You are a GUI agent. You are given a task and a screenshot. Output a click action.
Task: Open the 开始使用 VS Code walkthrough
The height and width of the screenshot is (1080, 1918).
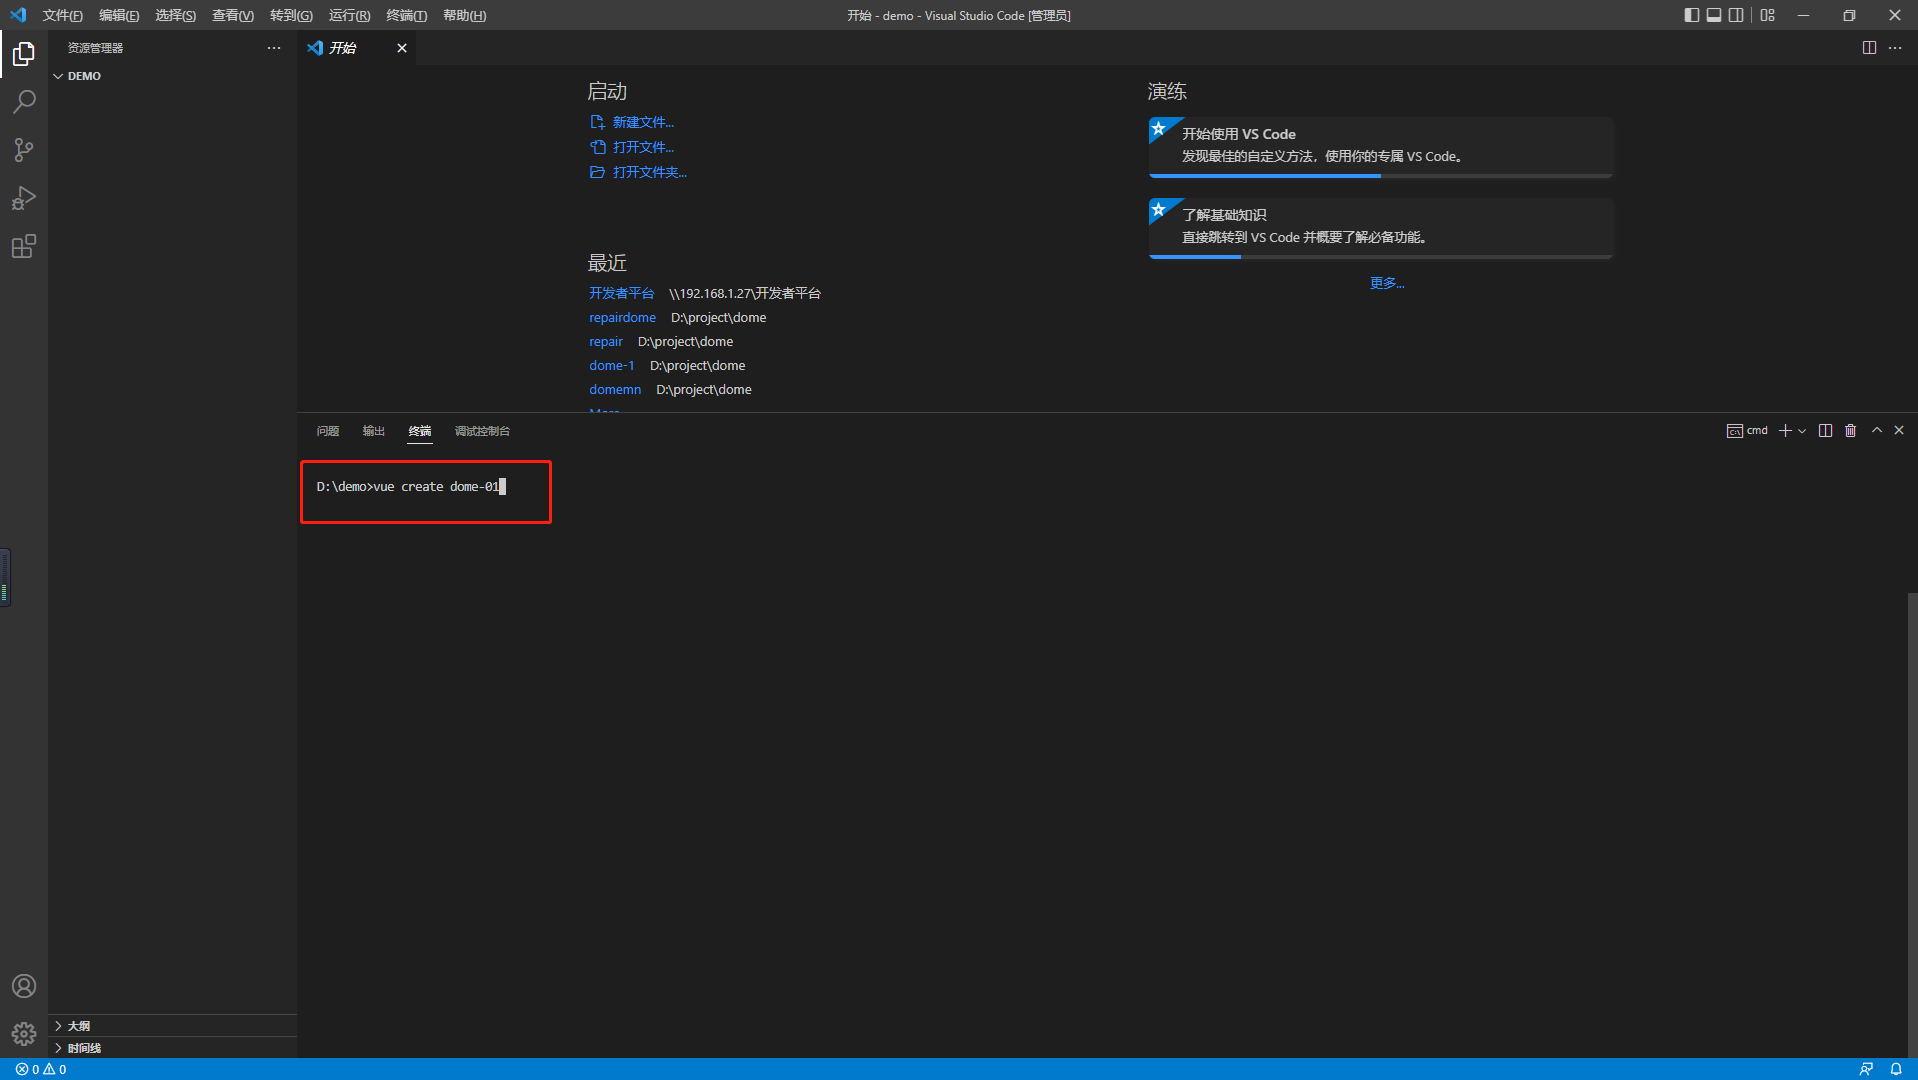point(1380,147)
